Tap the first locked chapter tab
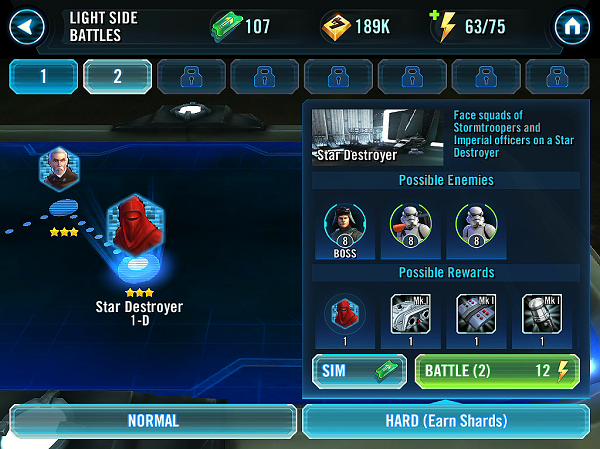Screen dimensions: 600x449 (191, 77)
